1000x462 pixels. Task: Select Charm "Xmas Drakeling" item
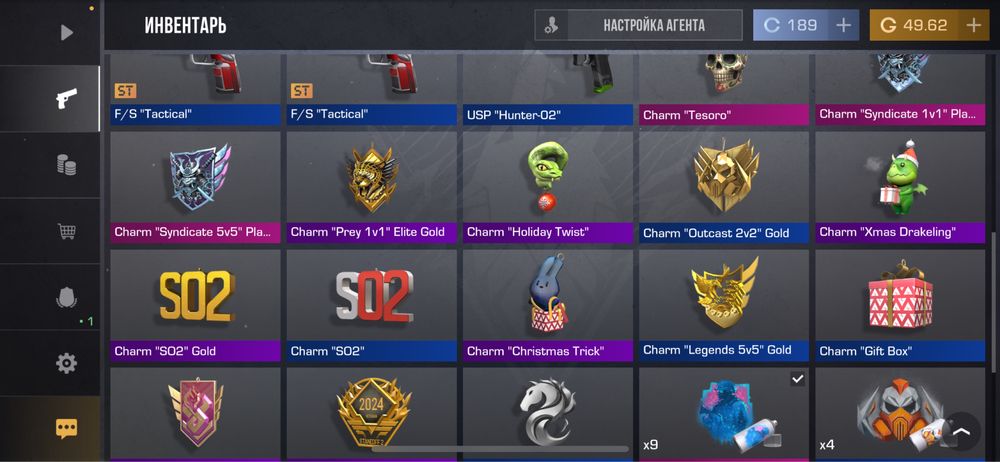click(900, 187)
